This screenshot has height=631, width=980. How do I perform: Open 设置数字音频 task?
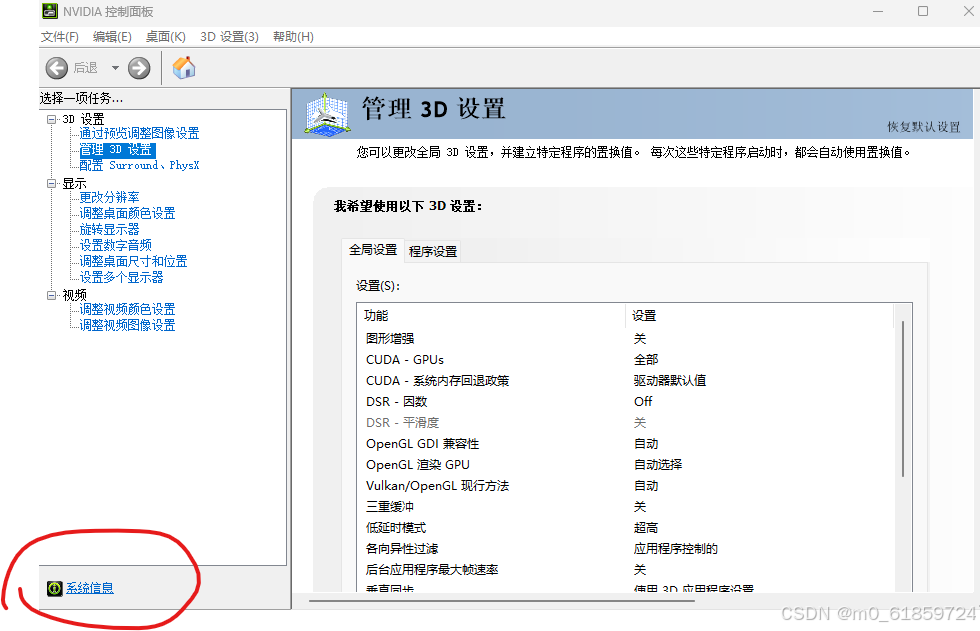click(116, 245)
